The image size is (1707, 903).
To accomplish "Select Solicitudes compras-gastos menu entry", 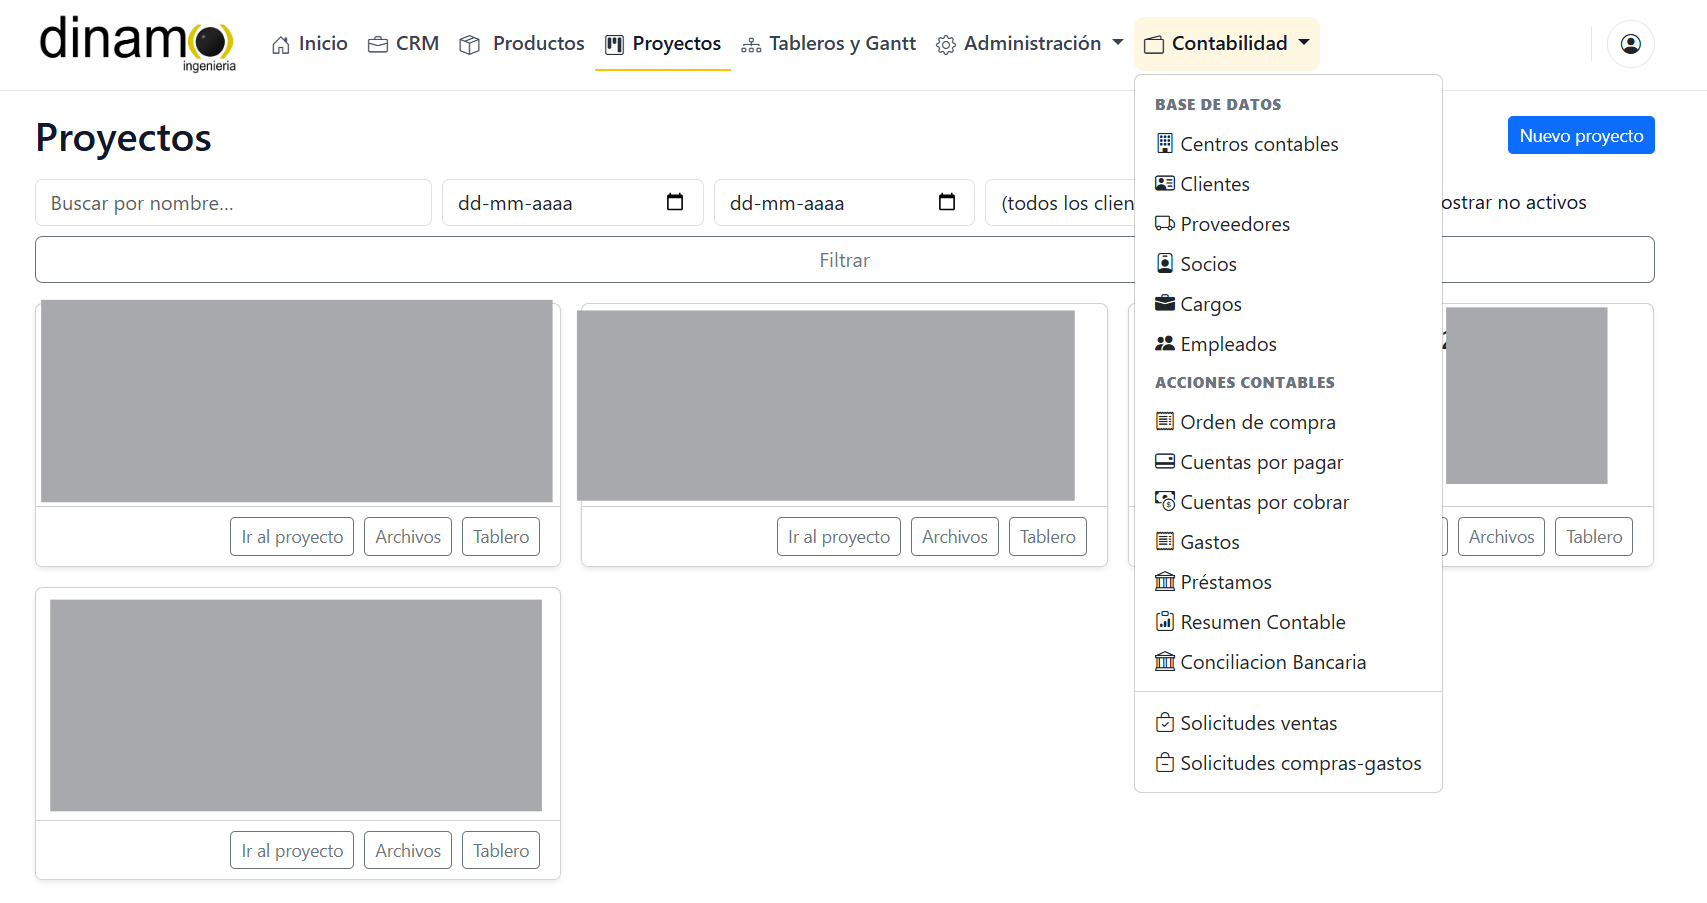I will [1300, 763].
